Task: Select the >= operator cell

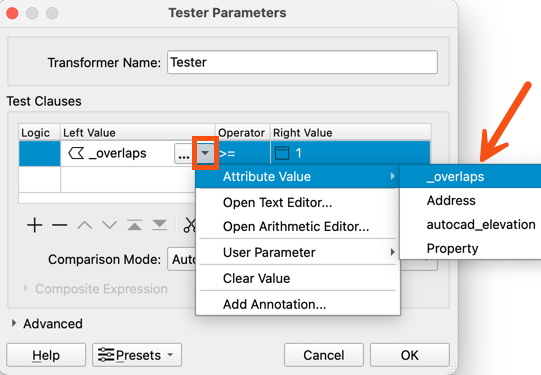Action: pos(243,153)
